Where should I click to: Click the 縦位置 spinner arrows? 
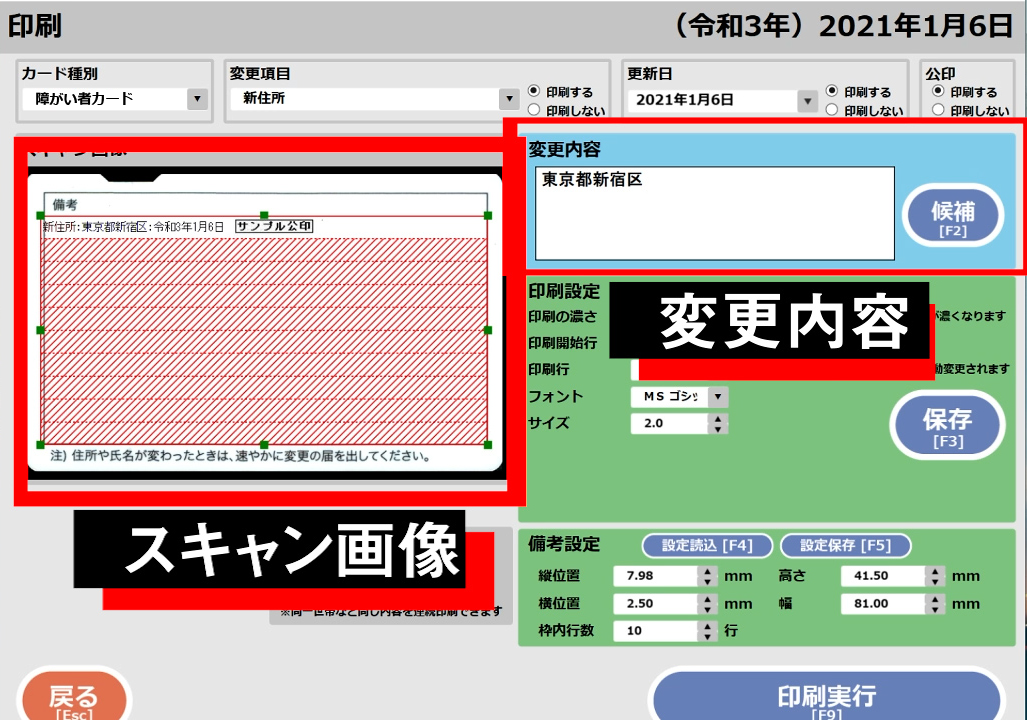[x=708, y=576]
